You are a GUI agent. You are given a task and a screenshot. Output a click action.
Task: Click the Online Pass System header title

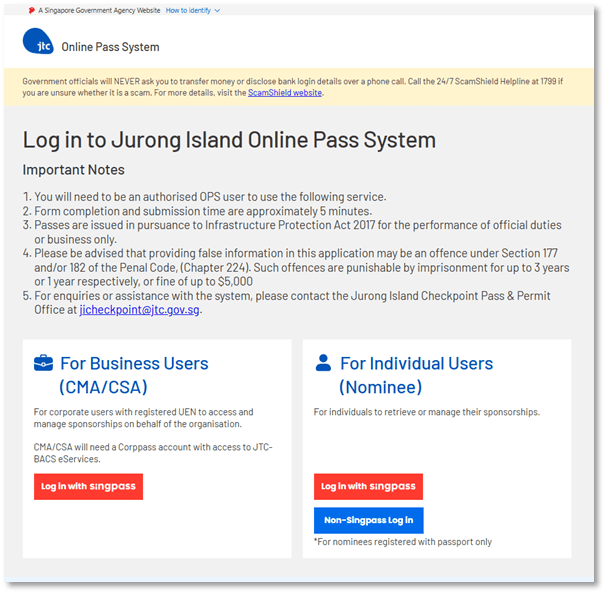click(110, 47)
